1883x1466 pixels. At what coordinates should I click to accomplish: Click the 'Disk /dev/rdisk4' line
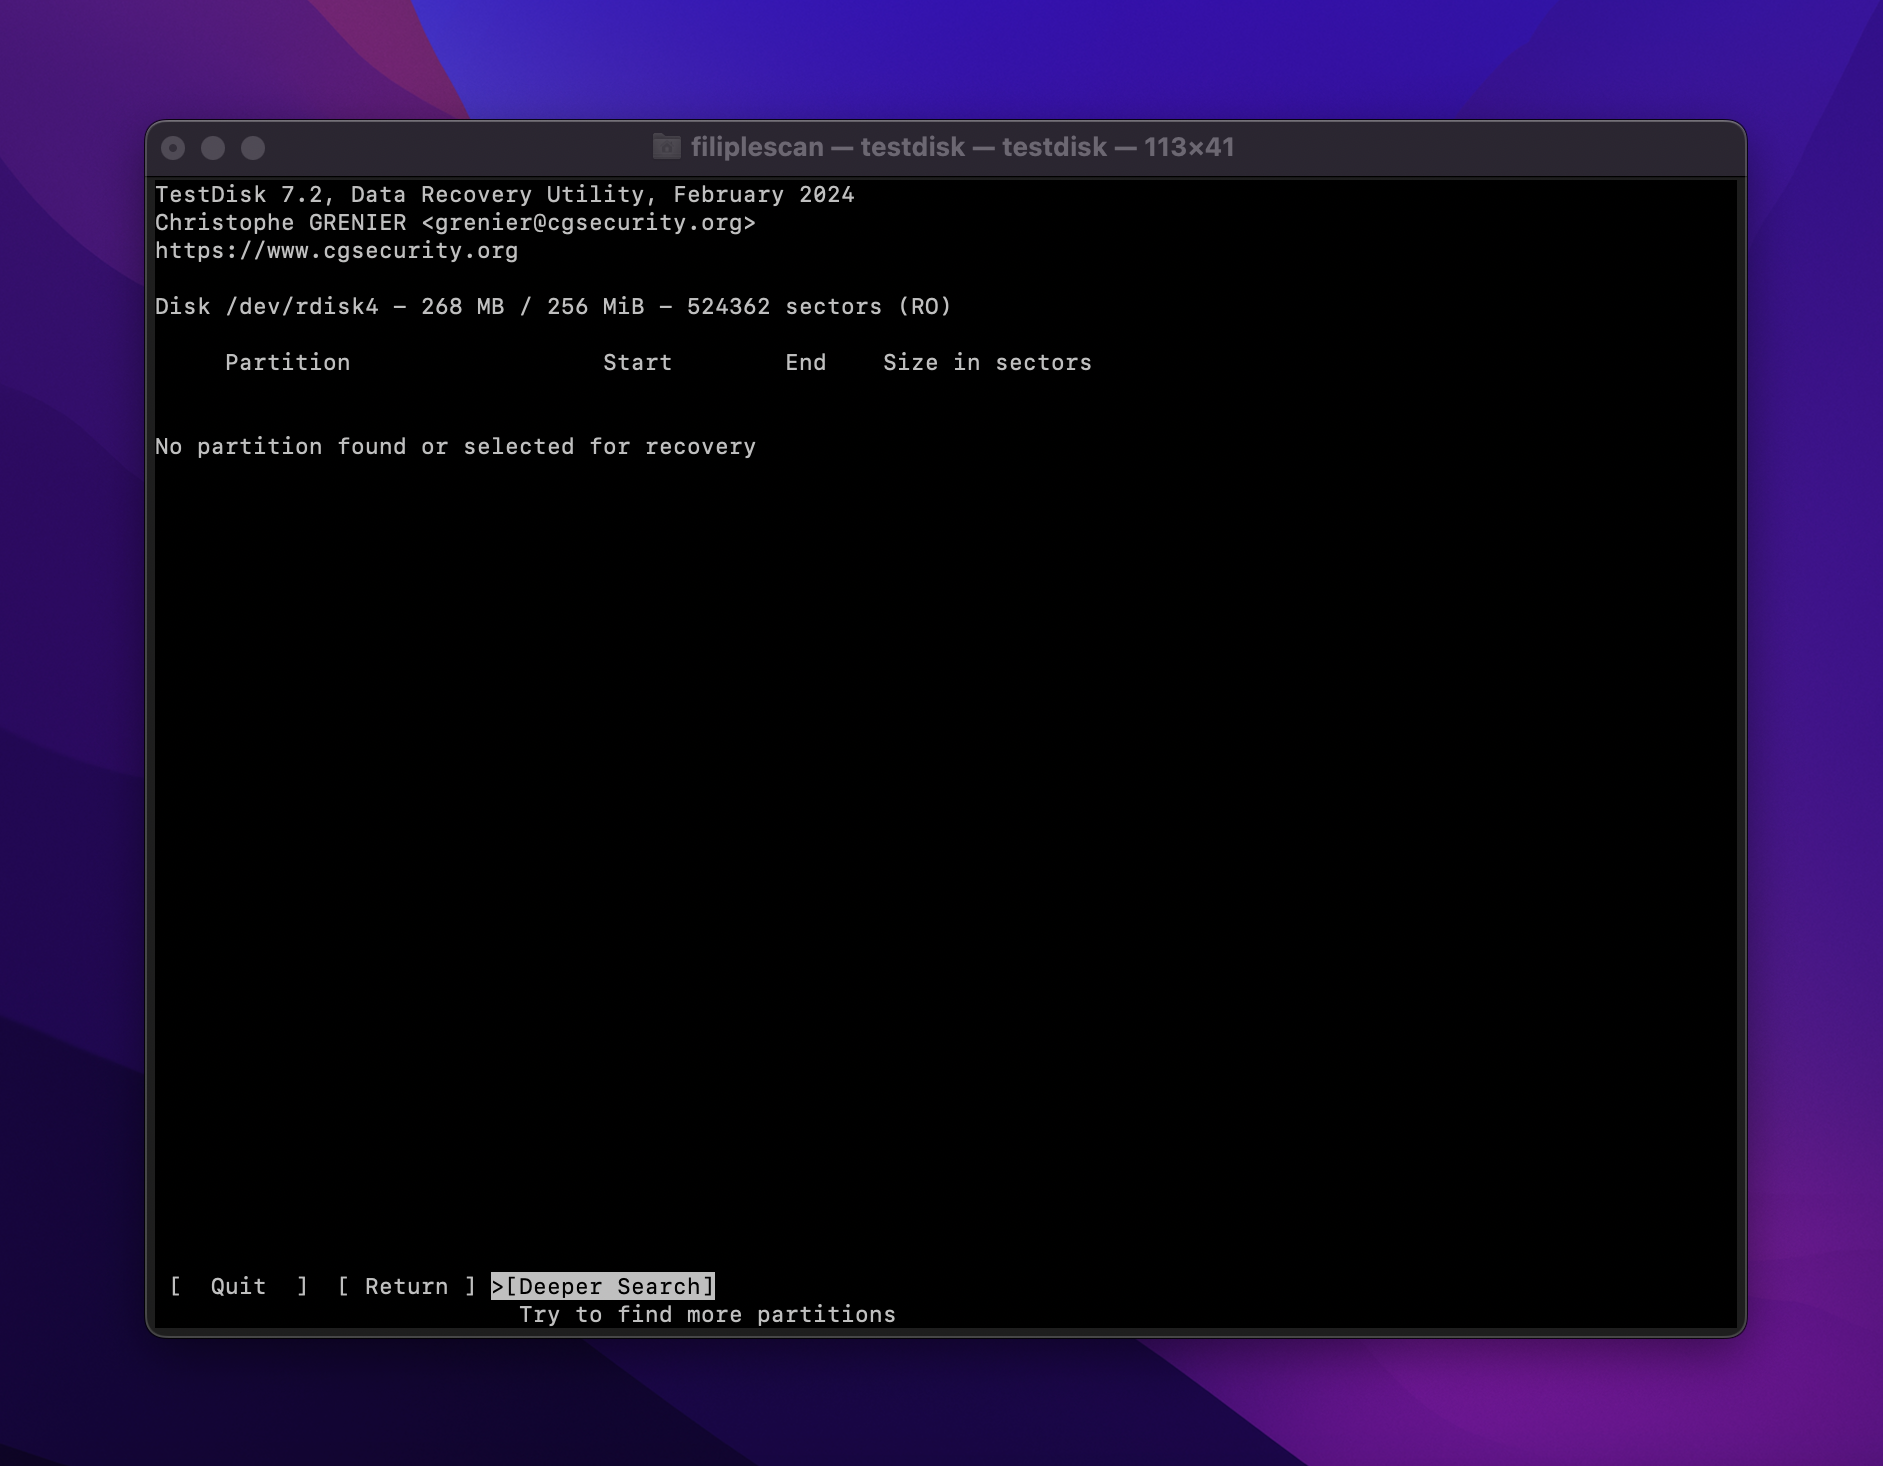pyautogui.click(x=553, y=307)
